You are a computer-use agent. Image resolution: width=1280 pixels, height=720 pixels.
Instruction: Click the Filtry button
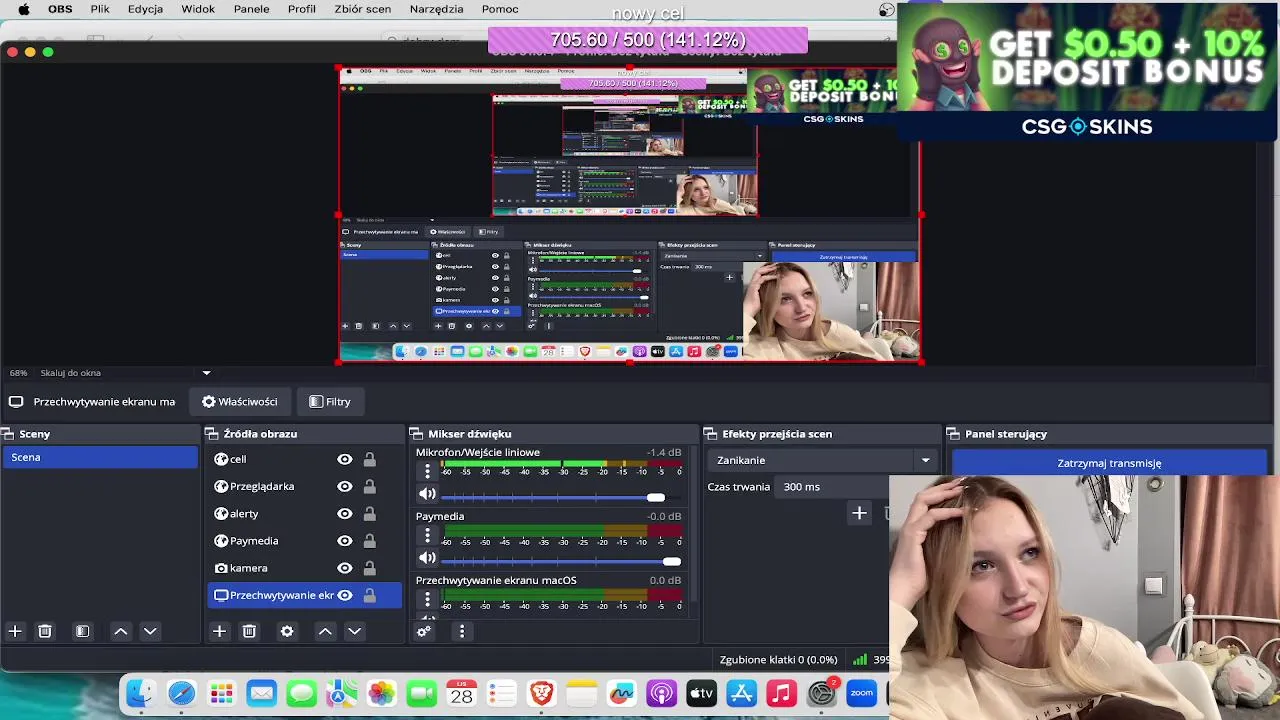pyautogui.click(x=330, y=402)
